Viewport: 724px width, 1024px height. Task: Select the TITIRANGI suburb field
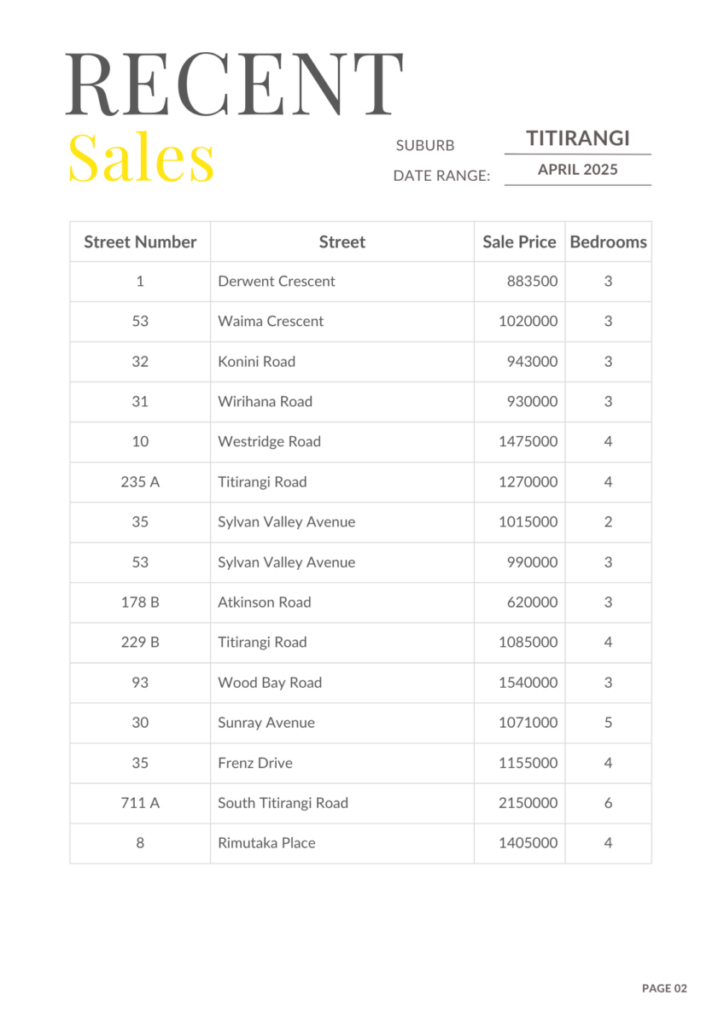pyautogui.click(x=578, y=138)
